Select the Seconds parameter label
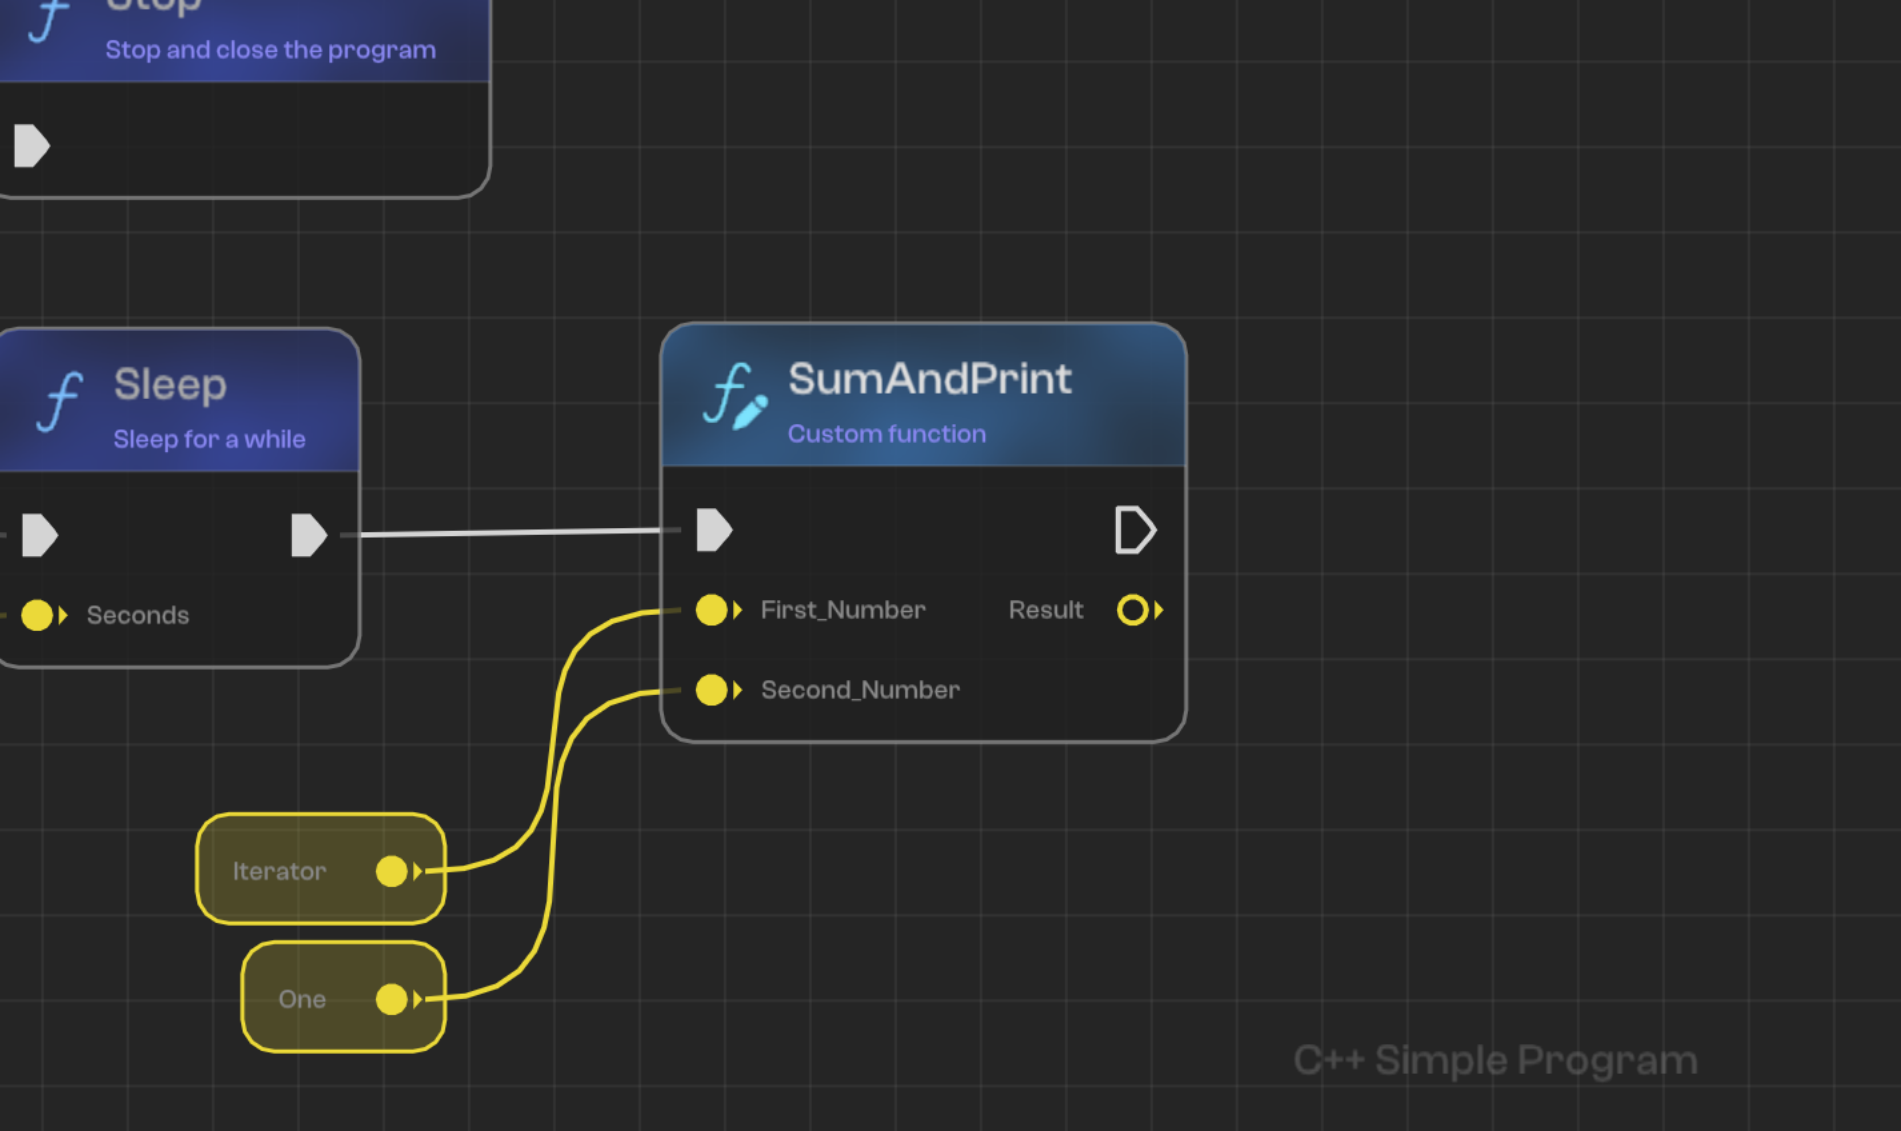The image size is (1901, 1131). tap(138, 615)
